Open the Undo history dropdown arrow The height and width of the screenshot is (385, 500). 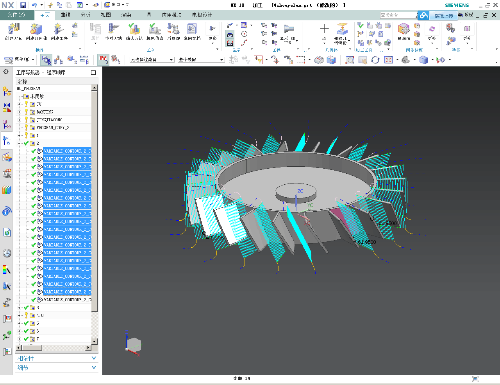[41, 5]
